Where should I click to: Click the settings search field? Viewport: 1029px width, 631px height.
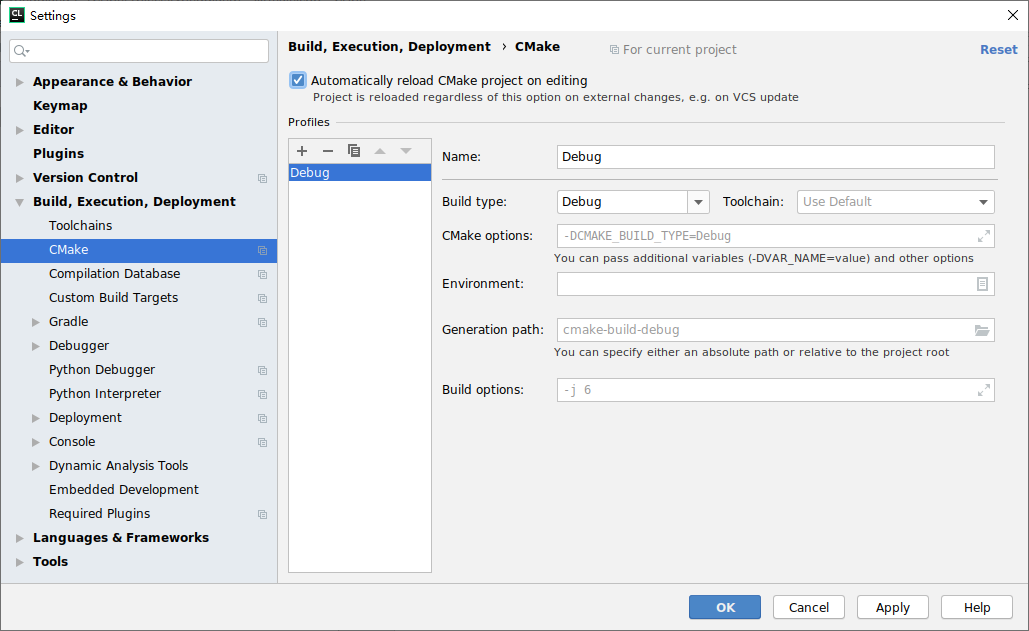[138, 50]
